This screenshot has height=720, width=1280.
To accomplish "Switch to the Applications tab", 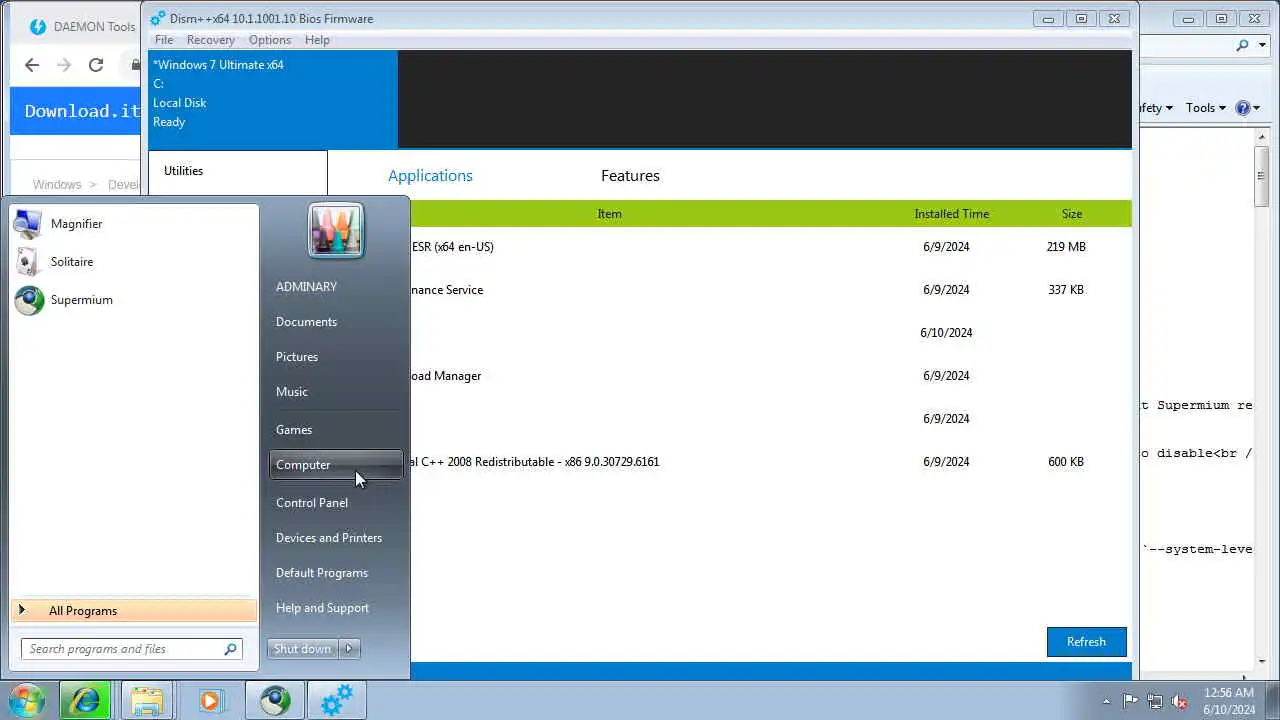I will click(430, 176).
